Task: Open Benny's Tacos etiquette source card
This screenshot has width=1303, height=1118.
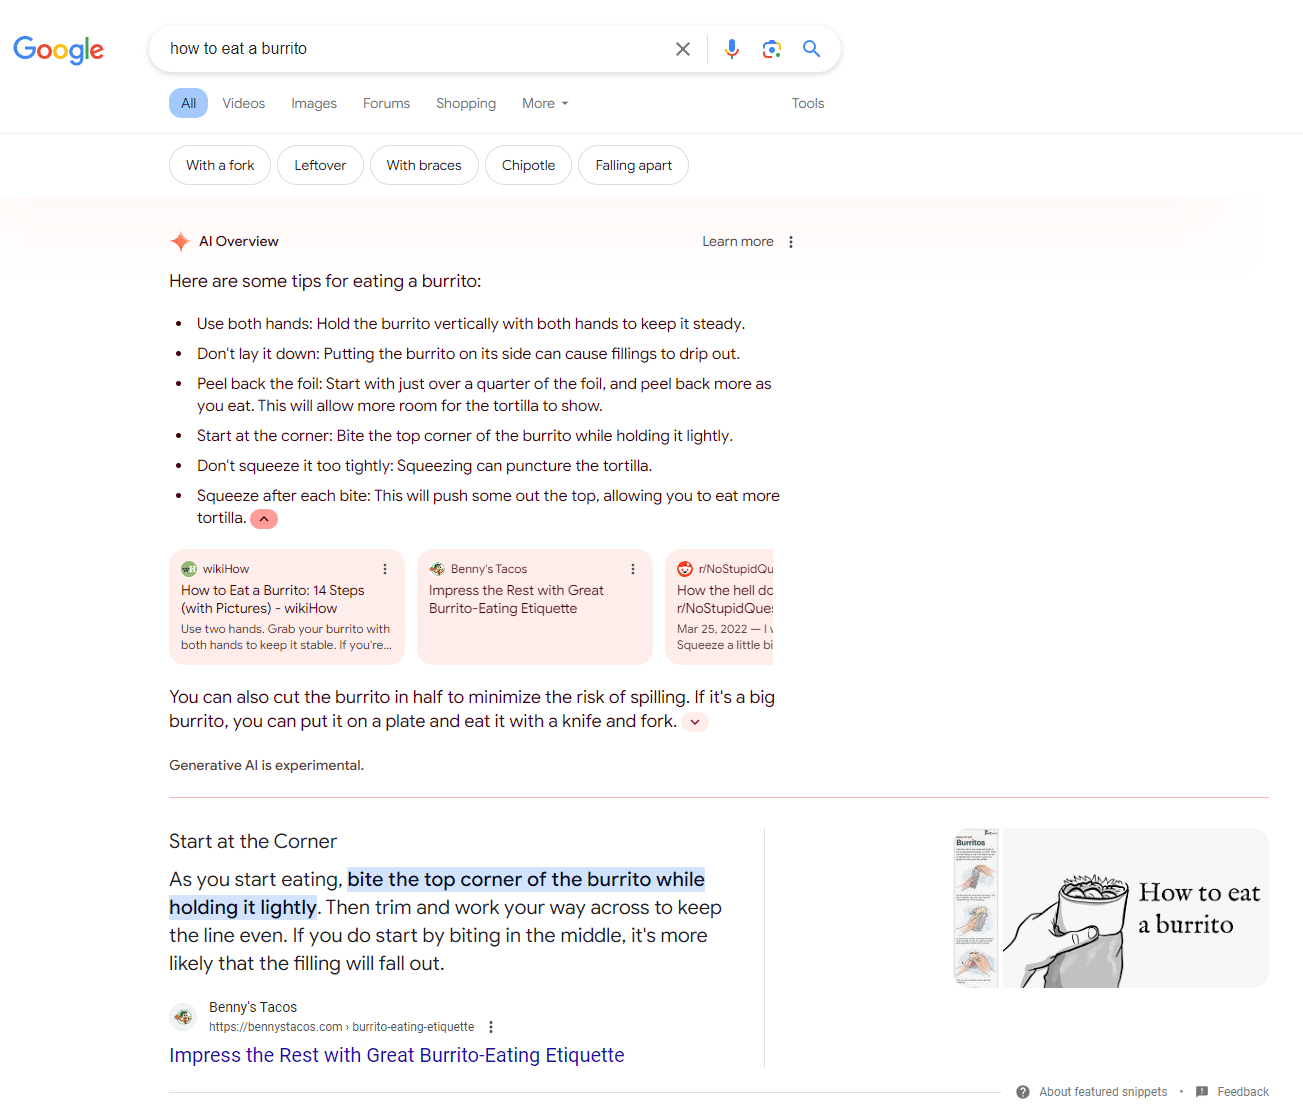Action: 535,607
